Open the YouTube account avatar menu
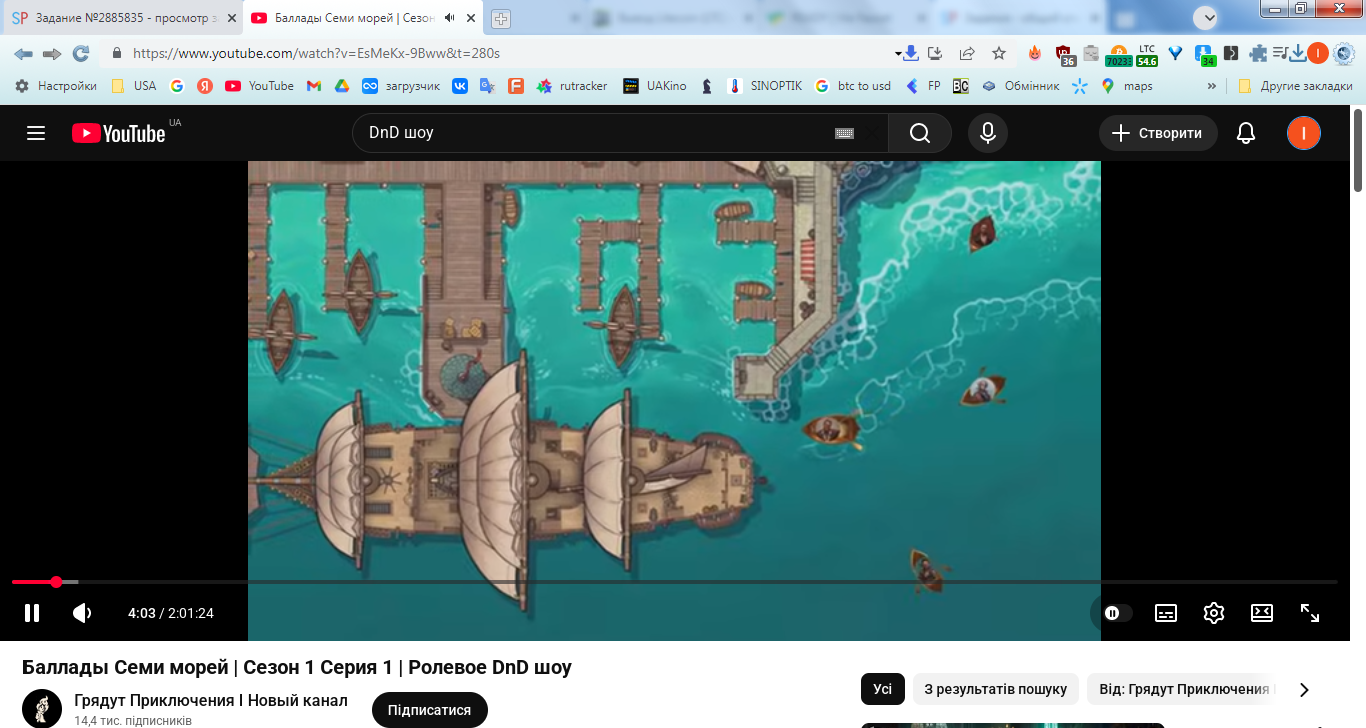Viewport: 1366px width, 728px height. [1304, 133]
